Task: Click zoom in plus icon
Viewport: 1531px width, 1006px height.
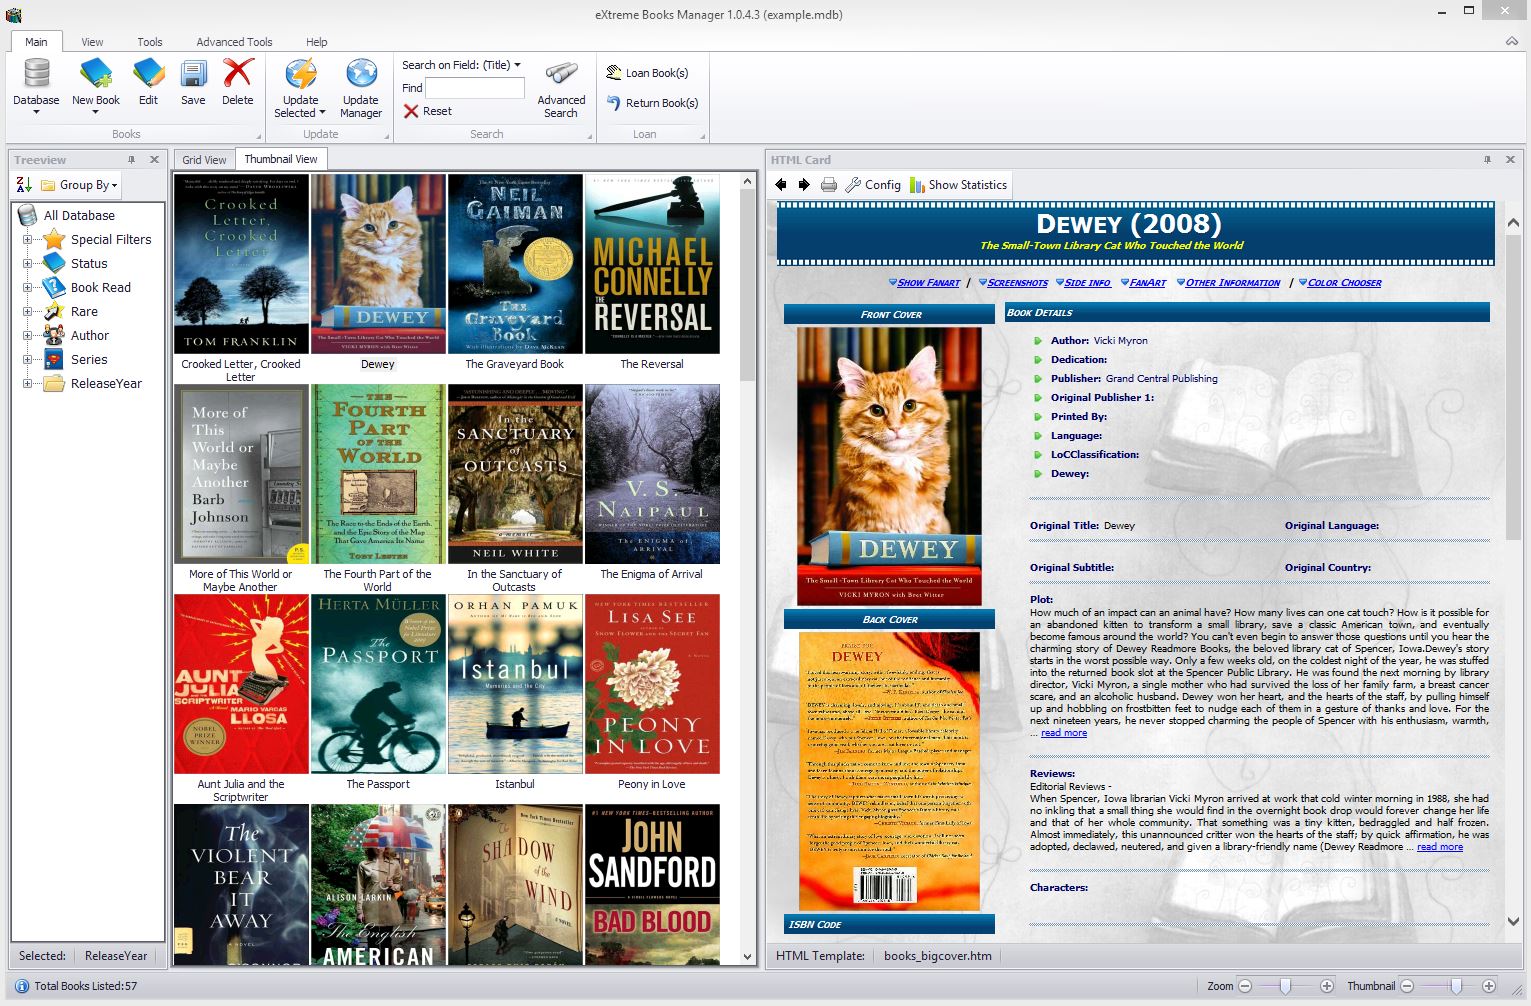Action: click(x=1327, y=986)
